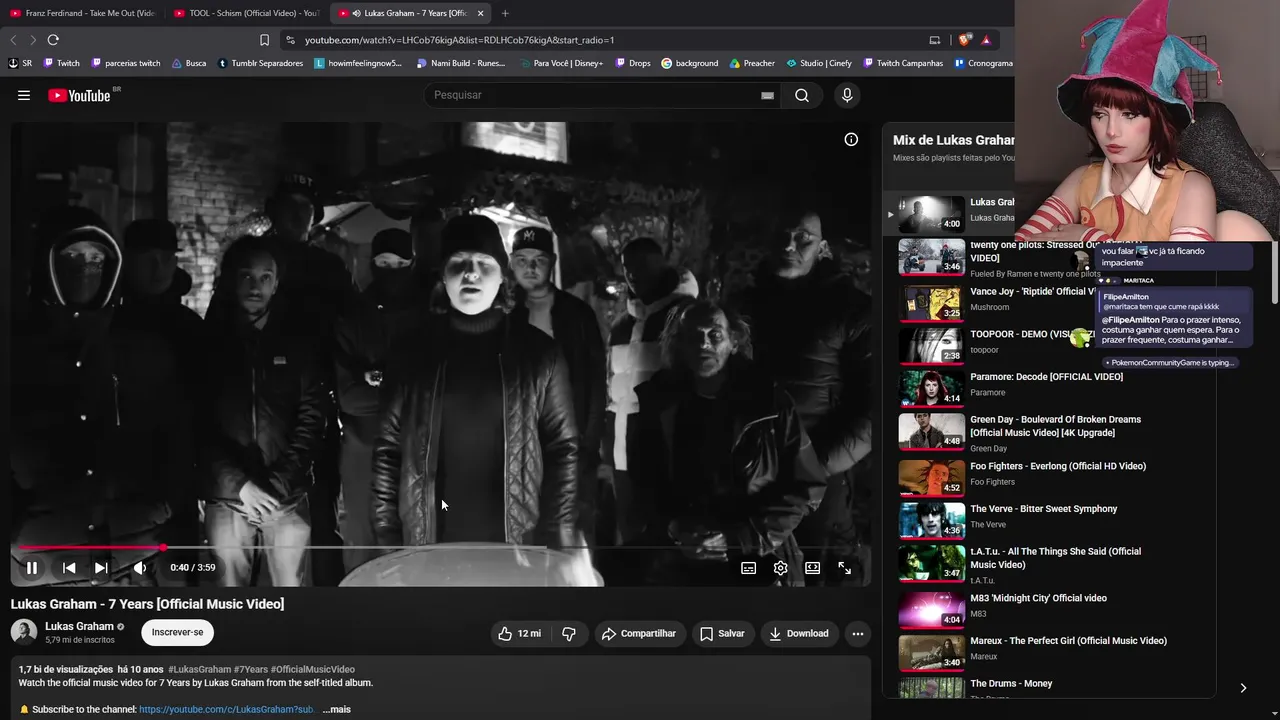Bookmark this page using the bookmark icon

point(264,40)
